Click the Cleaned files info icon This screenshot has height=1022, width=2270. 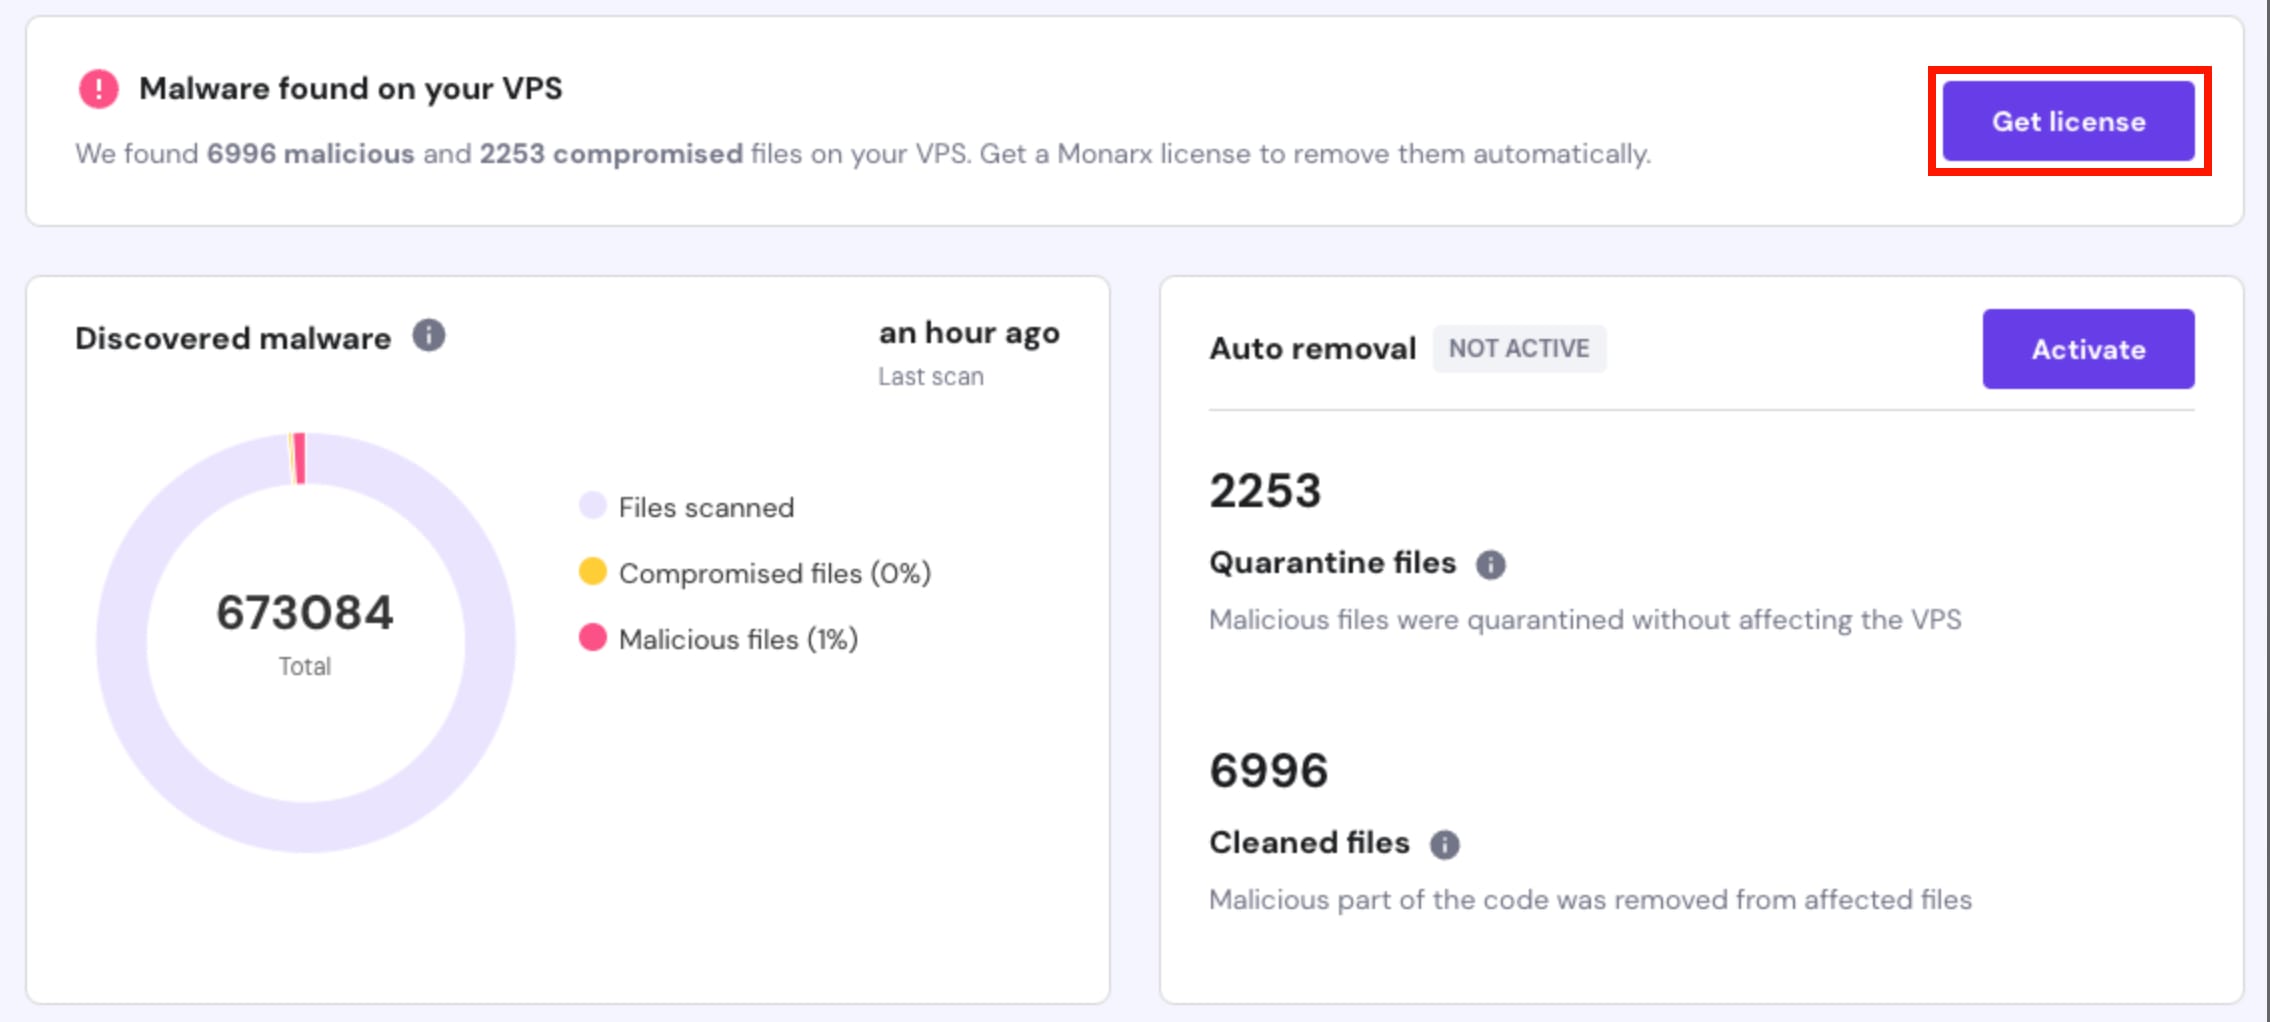1443,844
